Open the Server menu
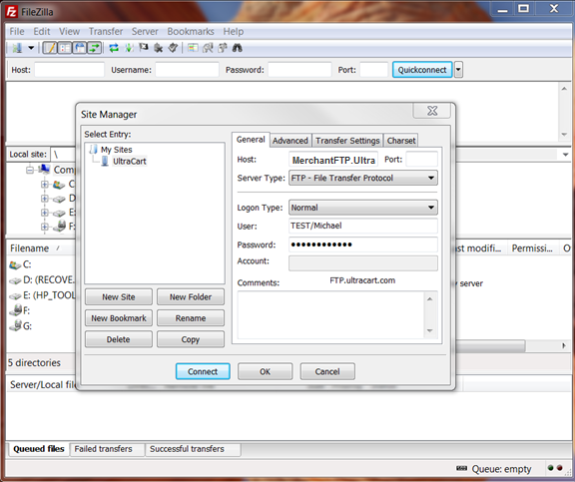Viewport: 575px width, 482px height. (145, 32)
